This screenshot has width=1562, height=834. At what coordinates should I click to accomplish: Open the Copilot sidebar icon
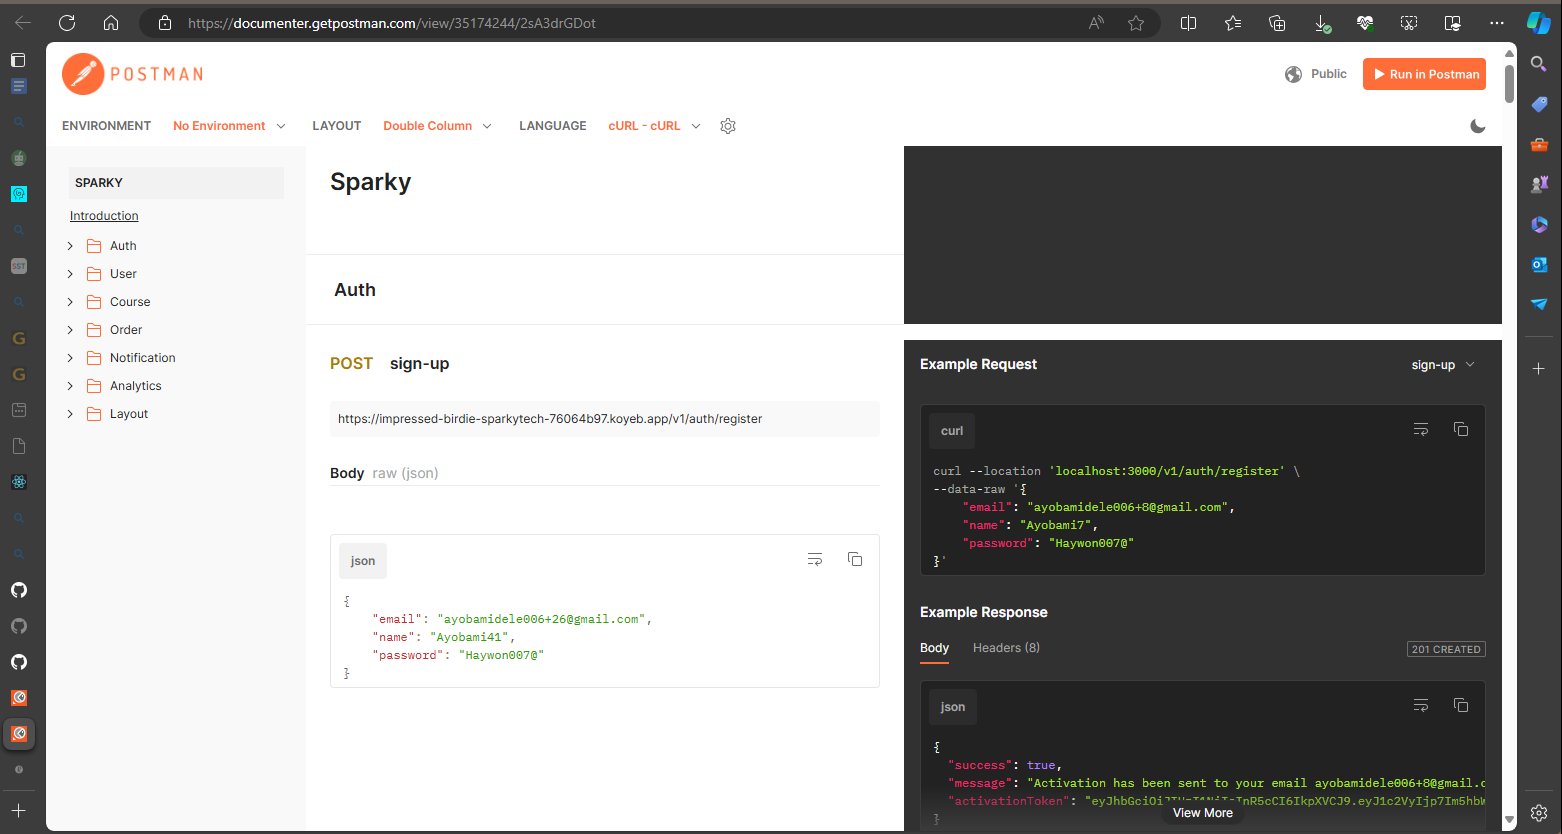(x=1539, y=22)
